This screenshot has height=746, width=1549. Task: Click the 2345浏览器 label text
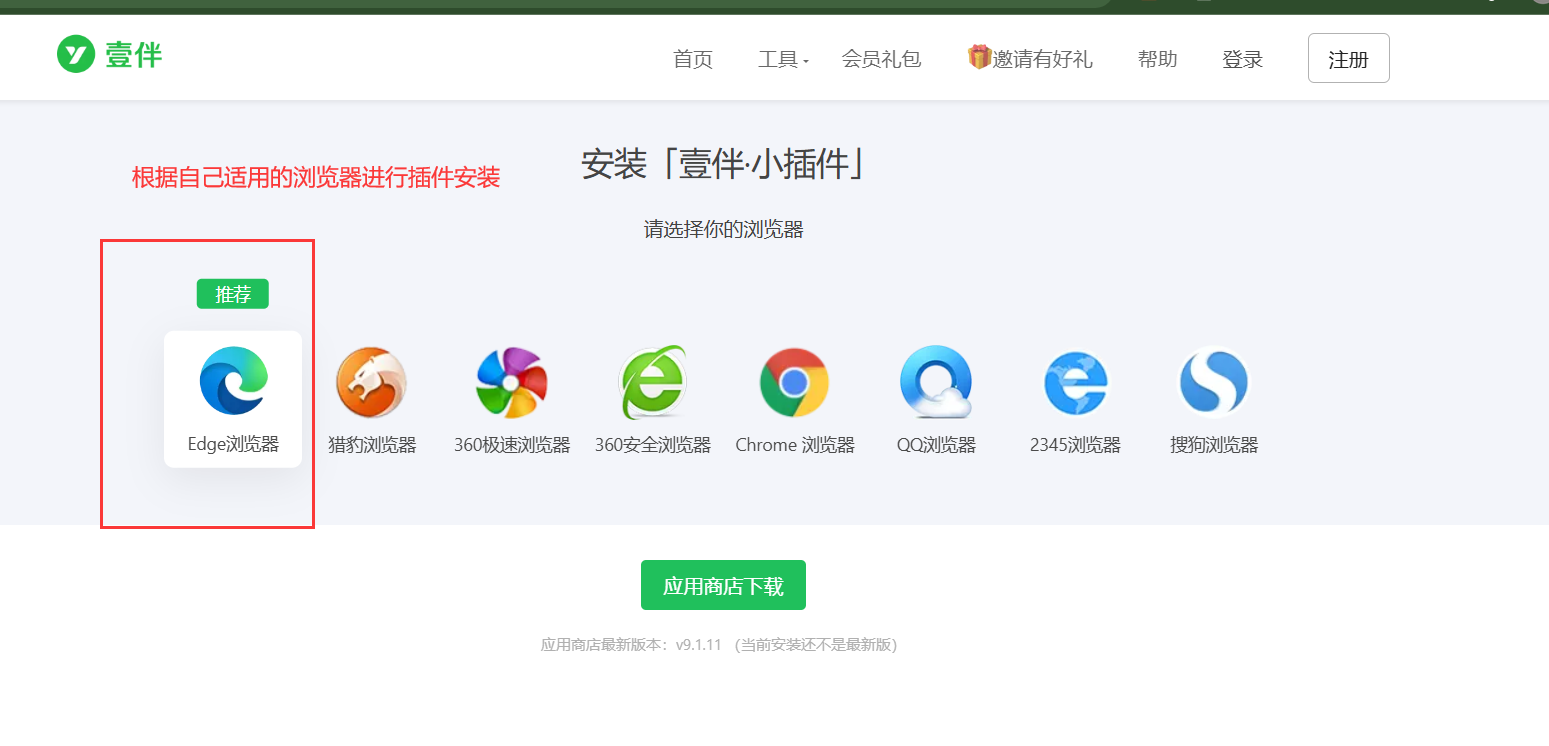tap(1075, 445)
